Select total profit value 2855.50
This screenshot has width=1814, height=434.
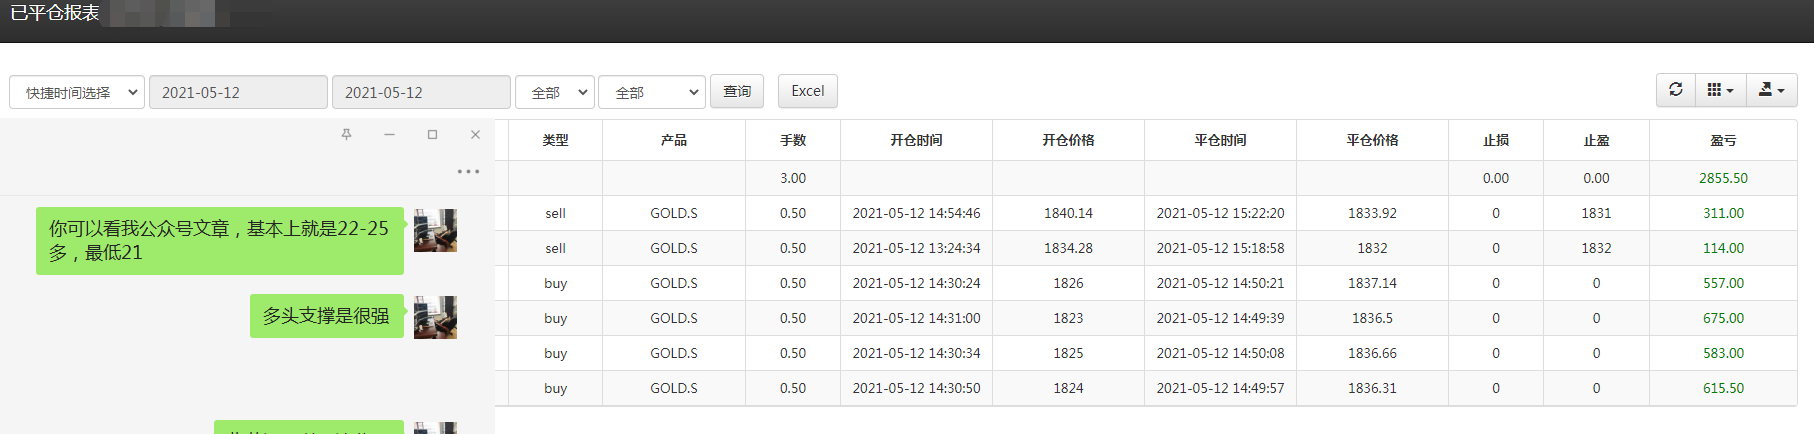pyautogui.click(x=1723, y=178)
